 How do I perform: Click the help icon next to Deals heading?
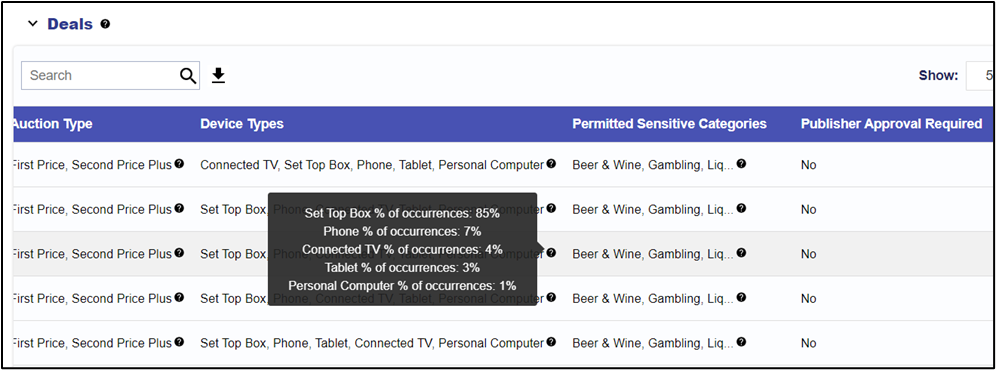105,24
